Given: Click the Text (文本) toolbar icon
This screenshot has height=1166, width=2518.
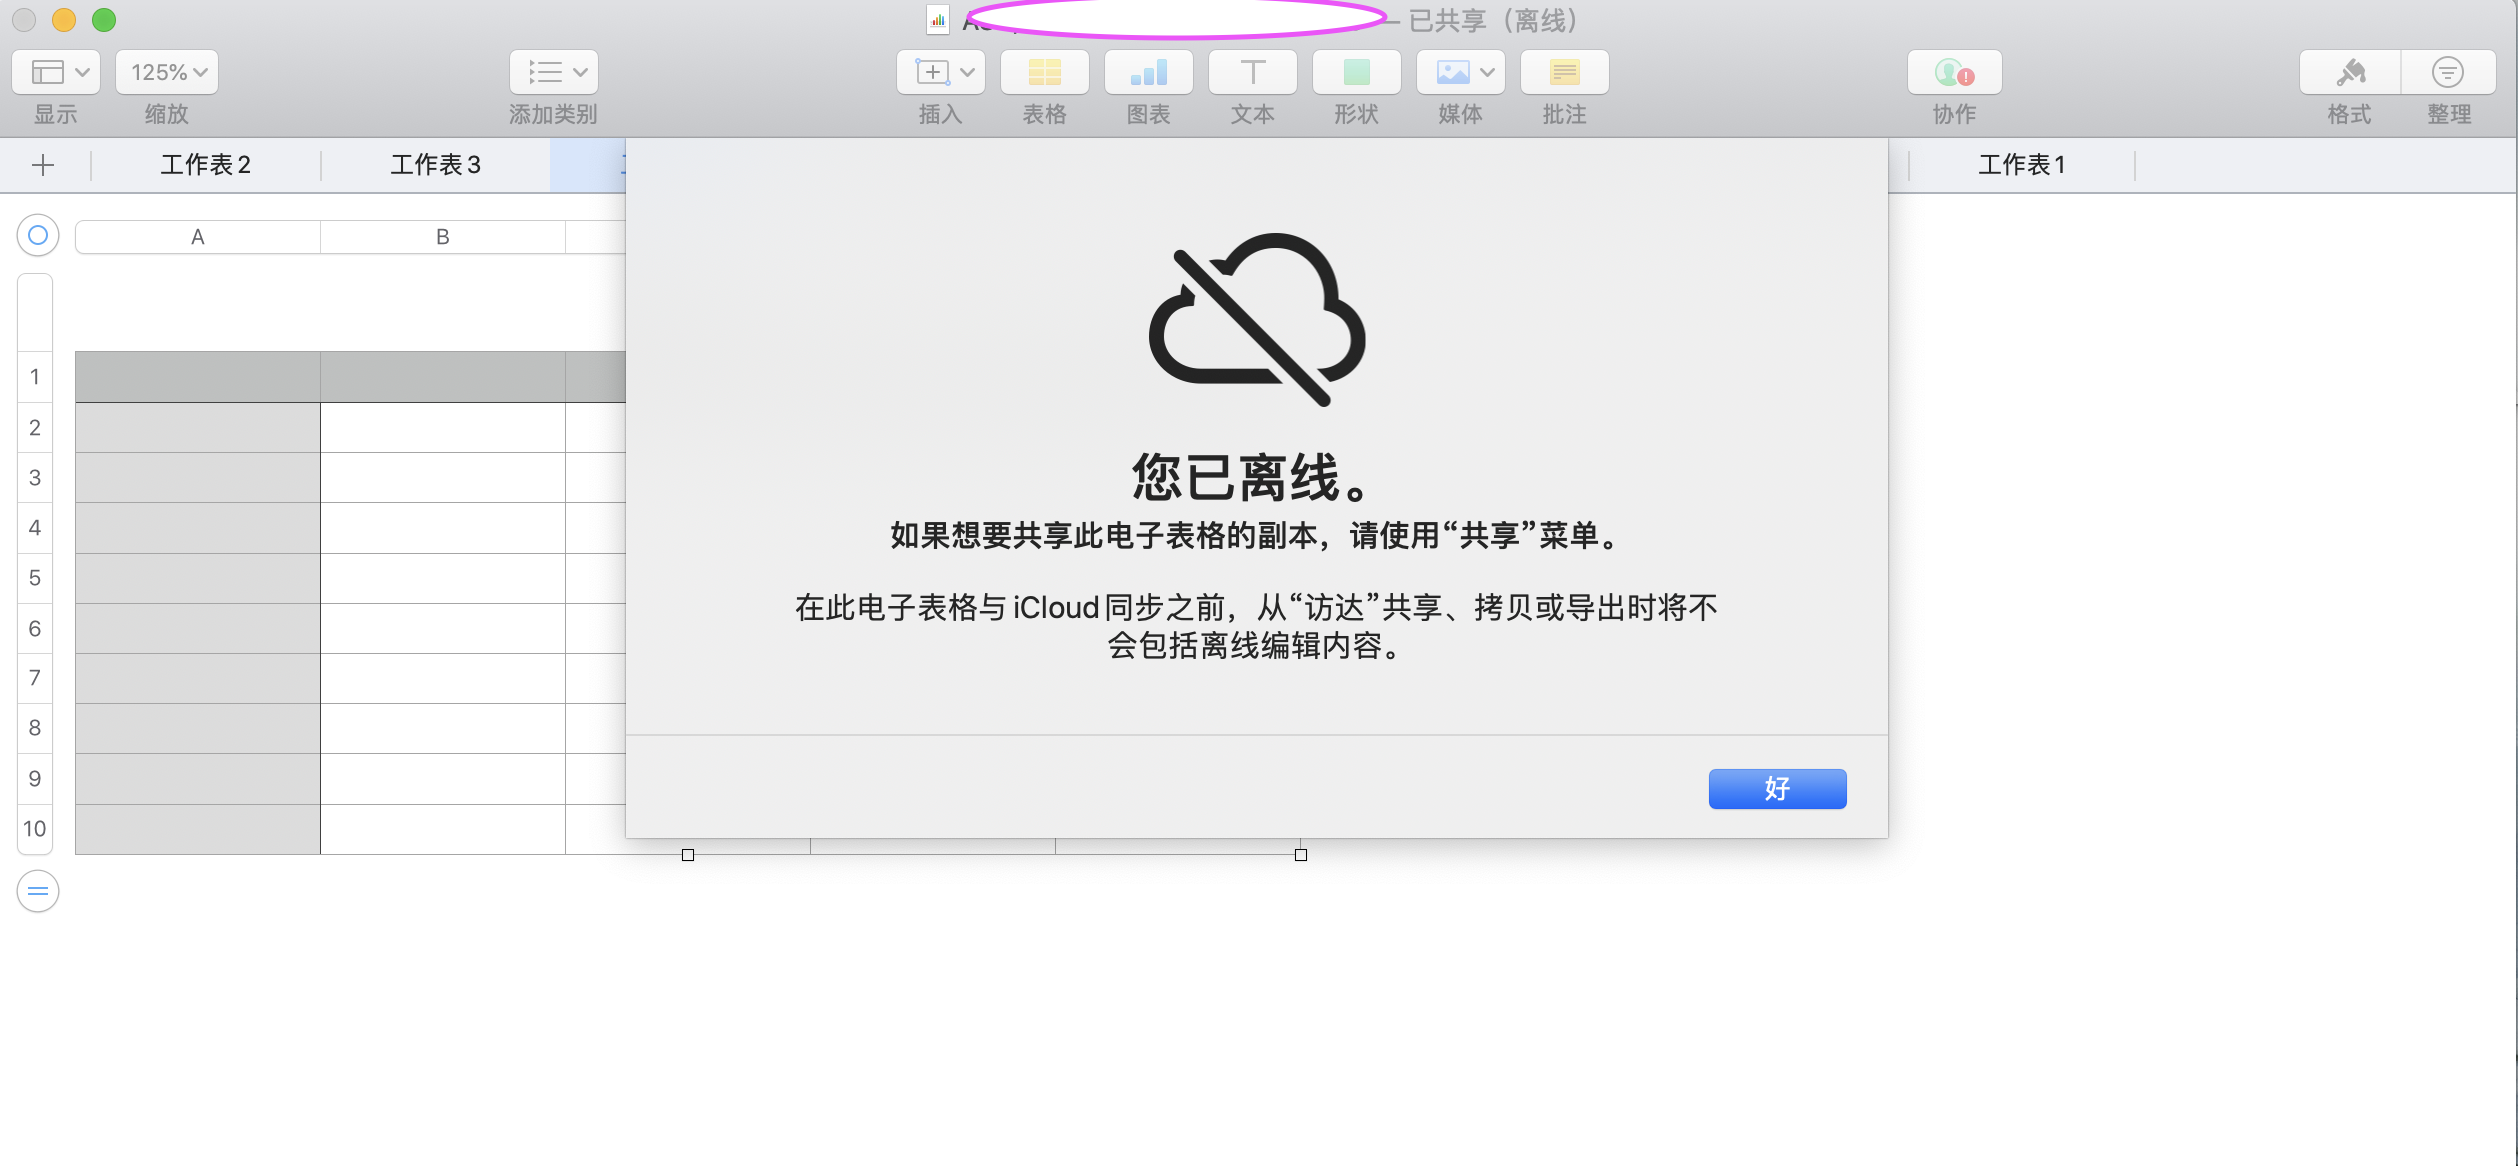Looking at the screenshot, I should pos(1252,73).
